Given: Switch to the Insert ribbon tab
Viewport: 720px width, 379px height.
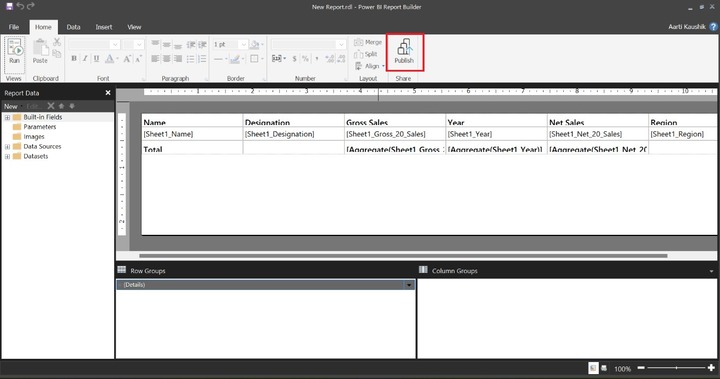Looking at the screenshot, I should [x=104, y=27].
